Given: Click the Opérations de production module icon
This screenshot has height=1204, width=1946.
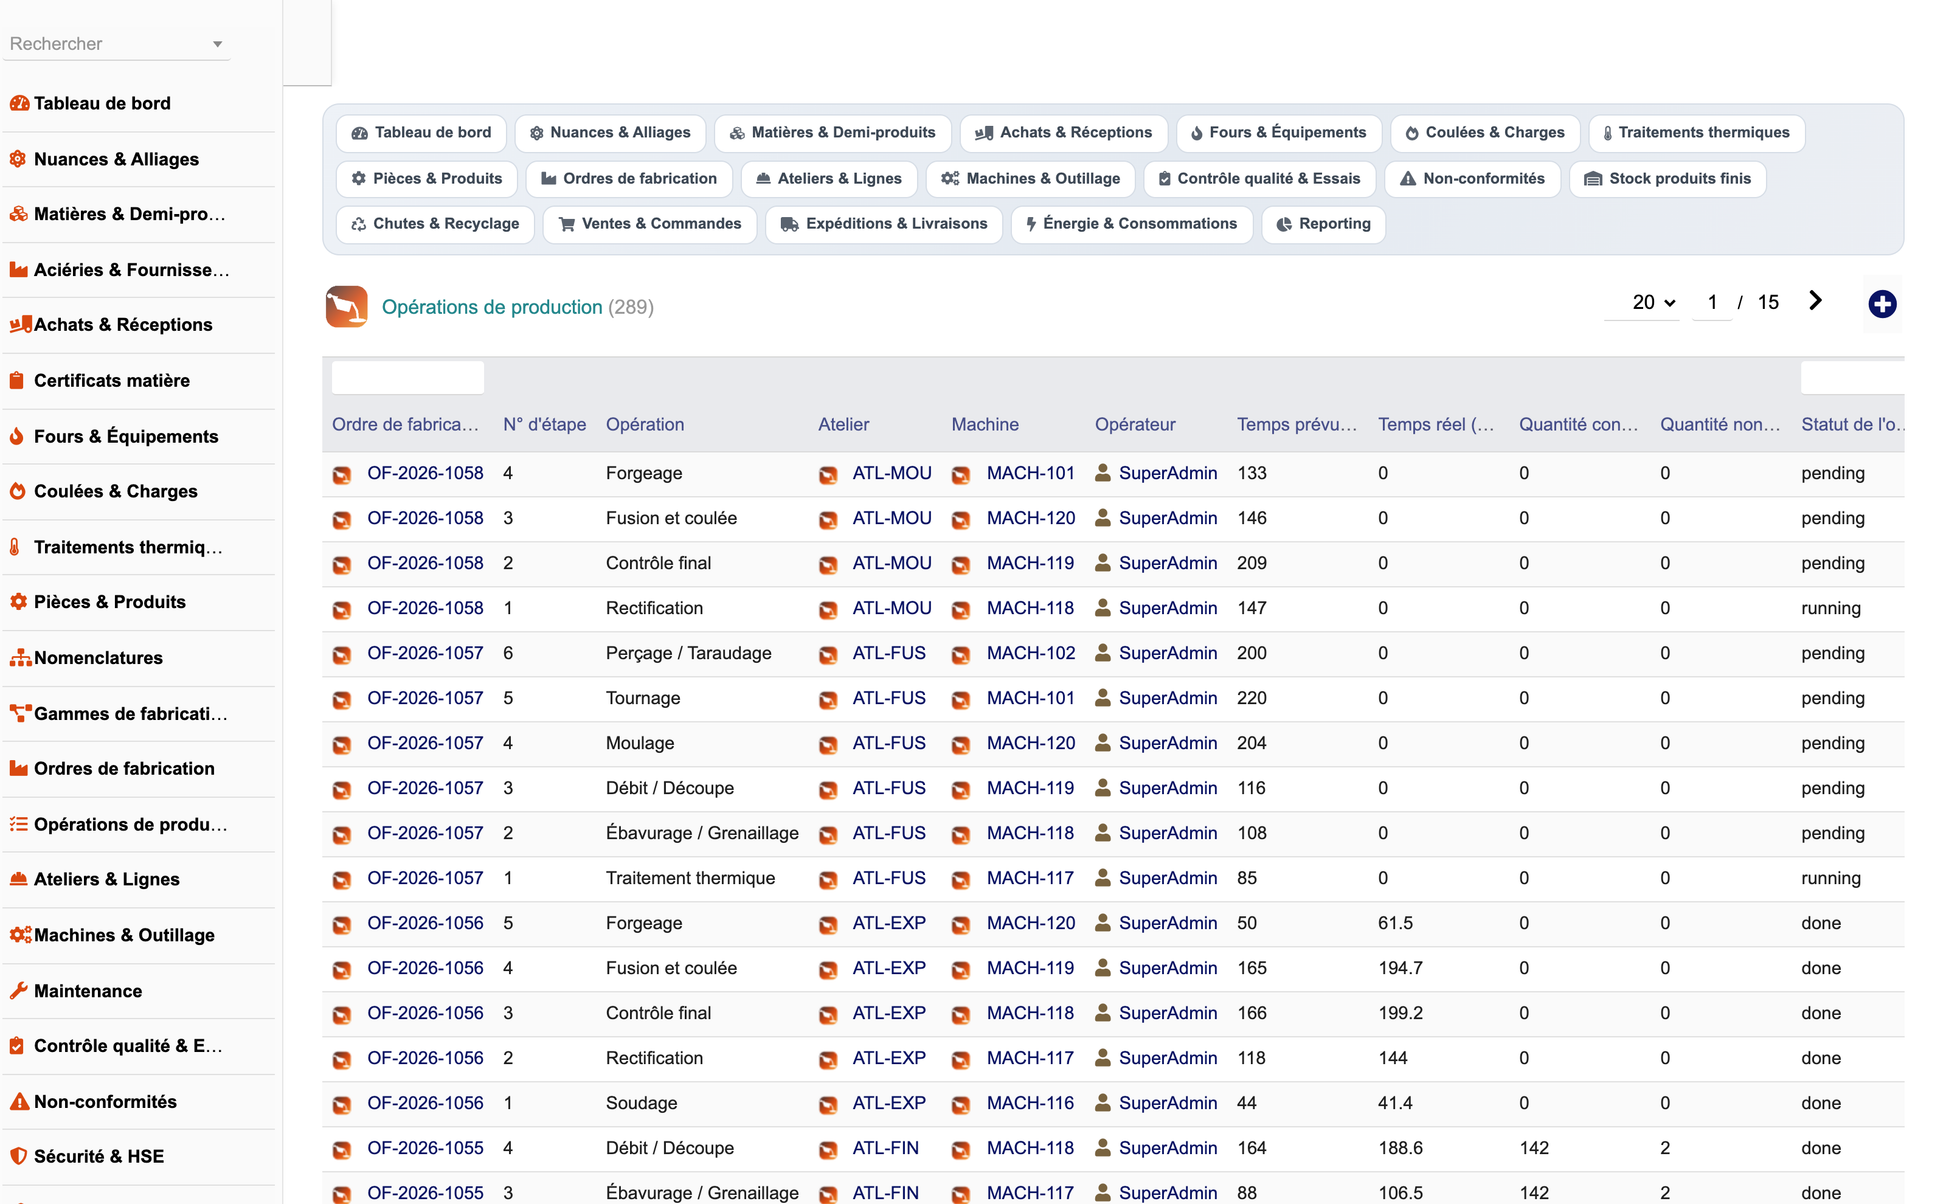Looking at the screenshot, I should 346,307.
